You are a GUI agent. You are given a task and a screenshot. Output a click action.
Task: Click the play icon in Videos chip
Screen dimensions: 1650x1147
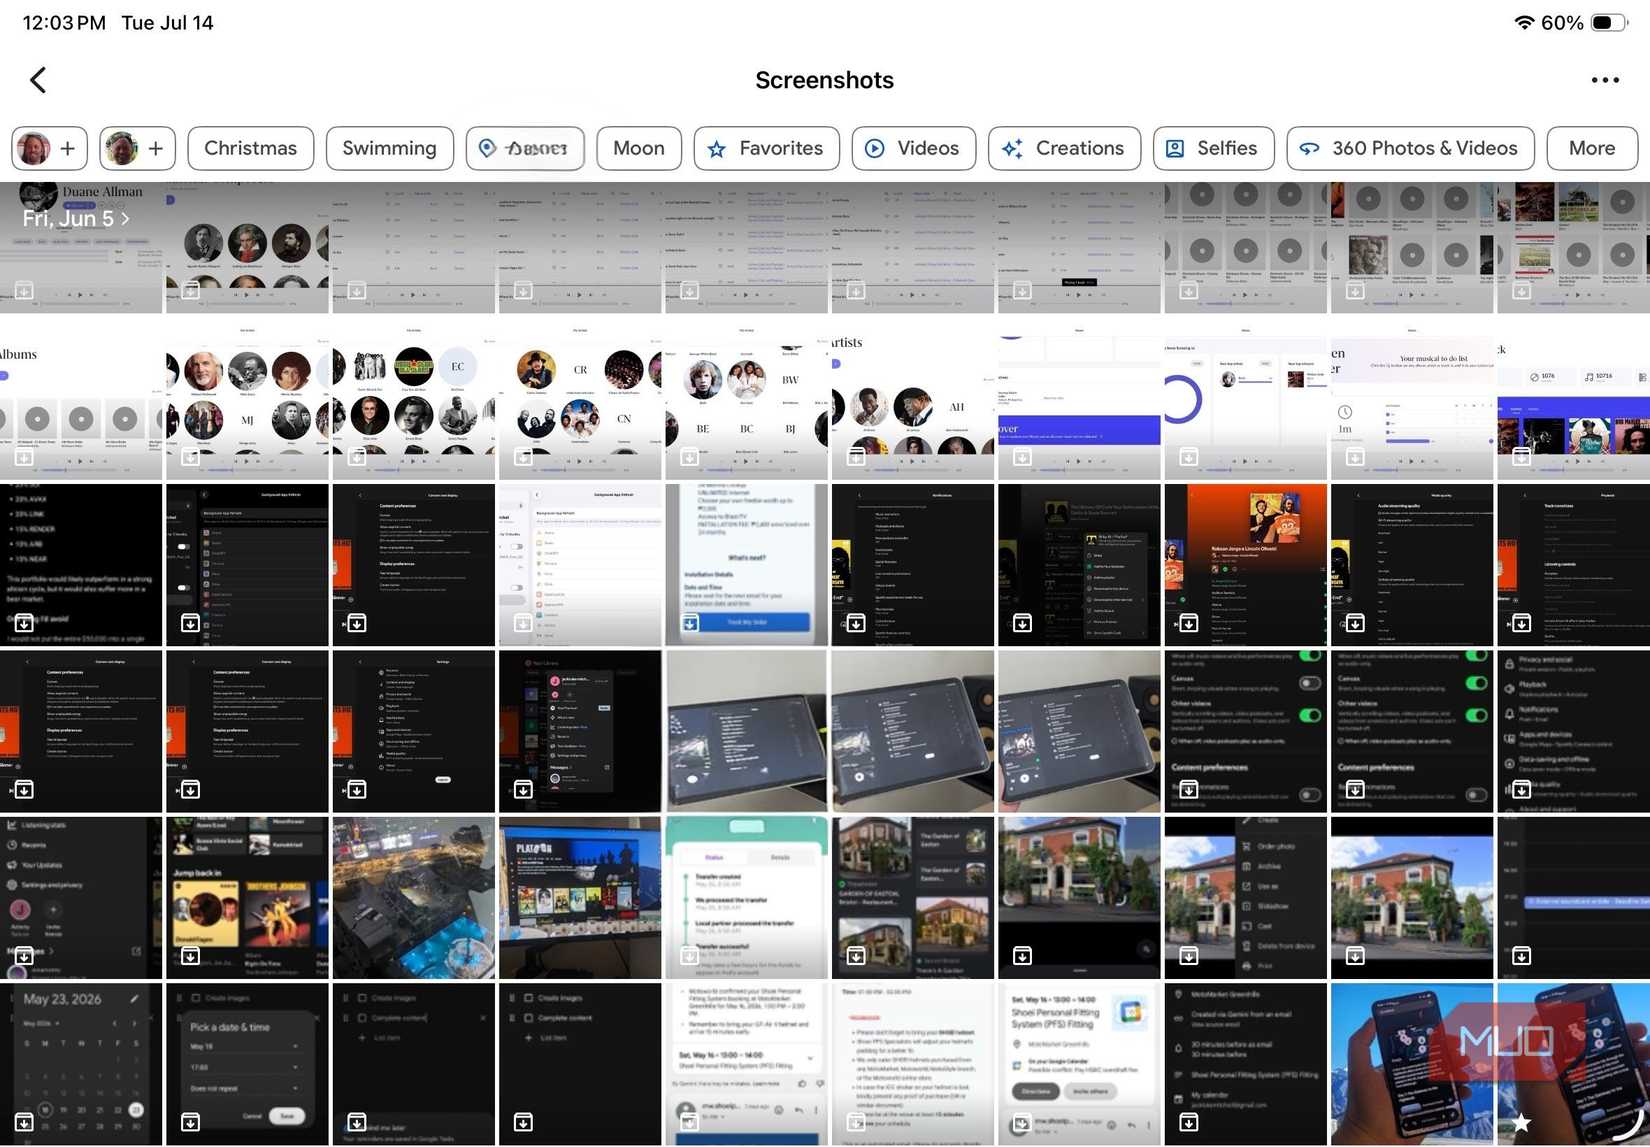click(x=874, y=148)
